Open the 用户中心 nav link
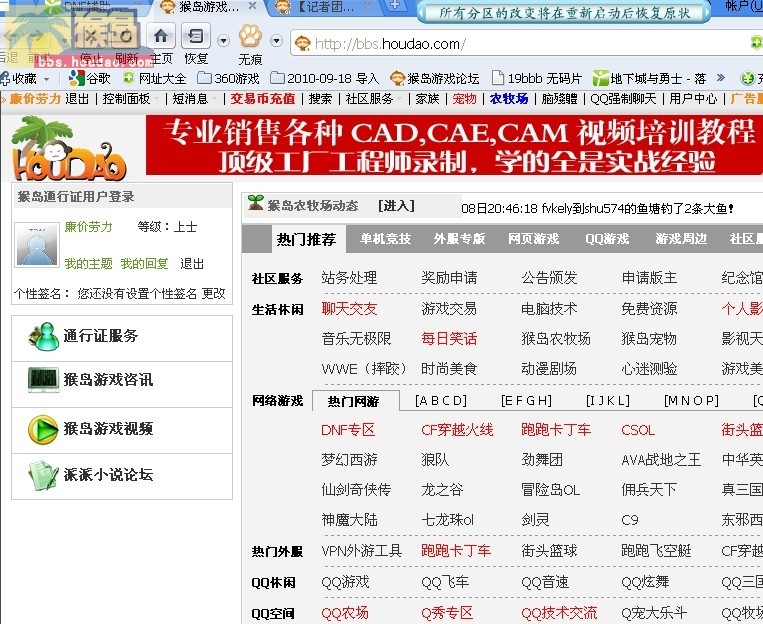Image resolution: width=763 pixels, height=624 pixels. (693, 99)
